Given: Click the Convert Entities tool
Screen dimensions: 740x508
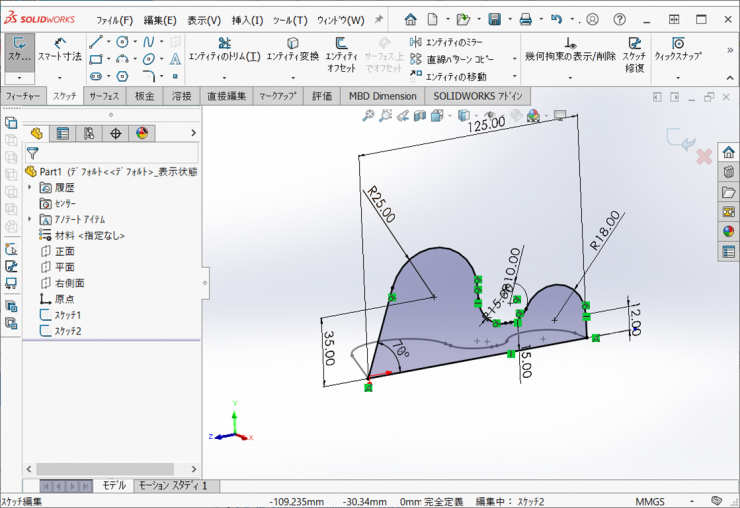Looking at the screenshot, I should pyautogui.click(x=292, y=50).
